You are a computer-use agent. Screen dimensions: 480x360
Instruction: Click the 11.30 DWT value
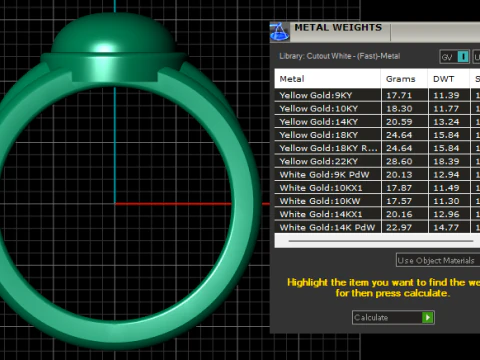coord(446,201)
